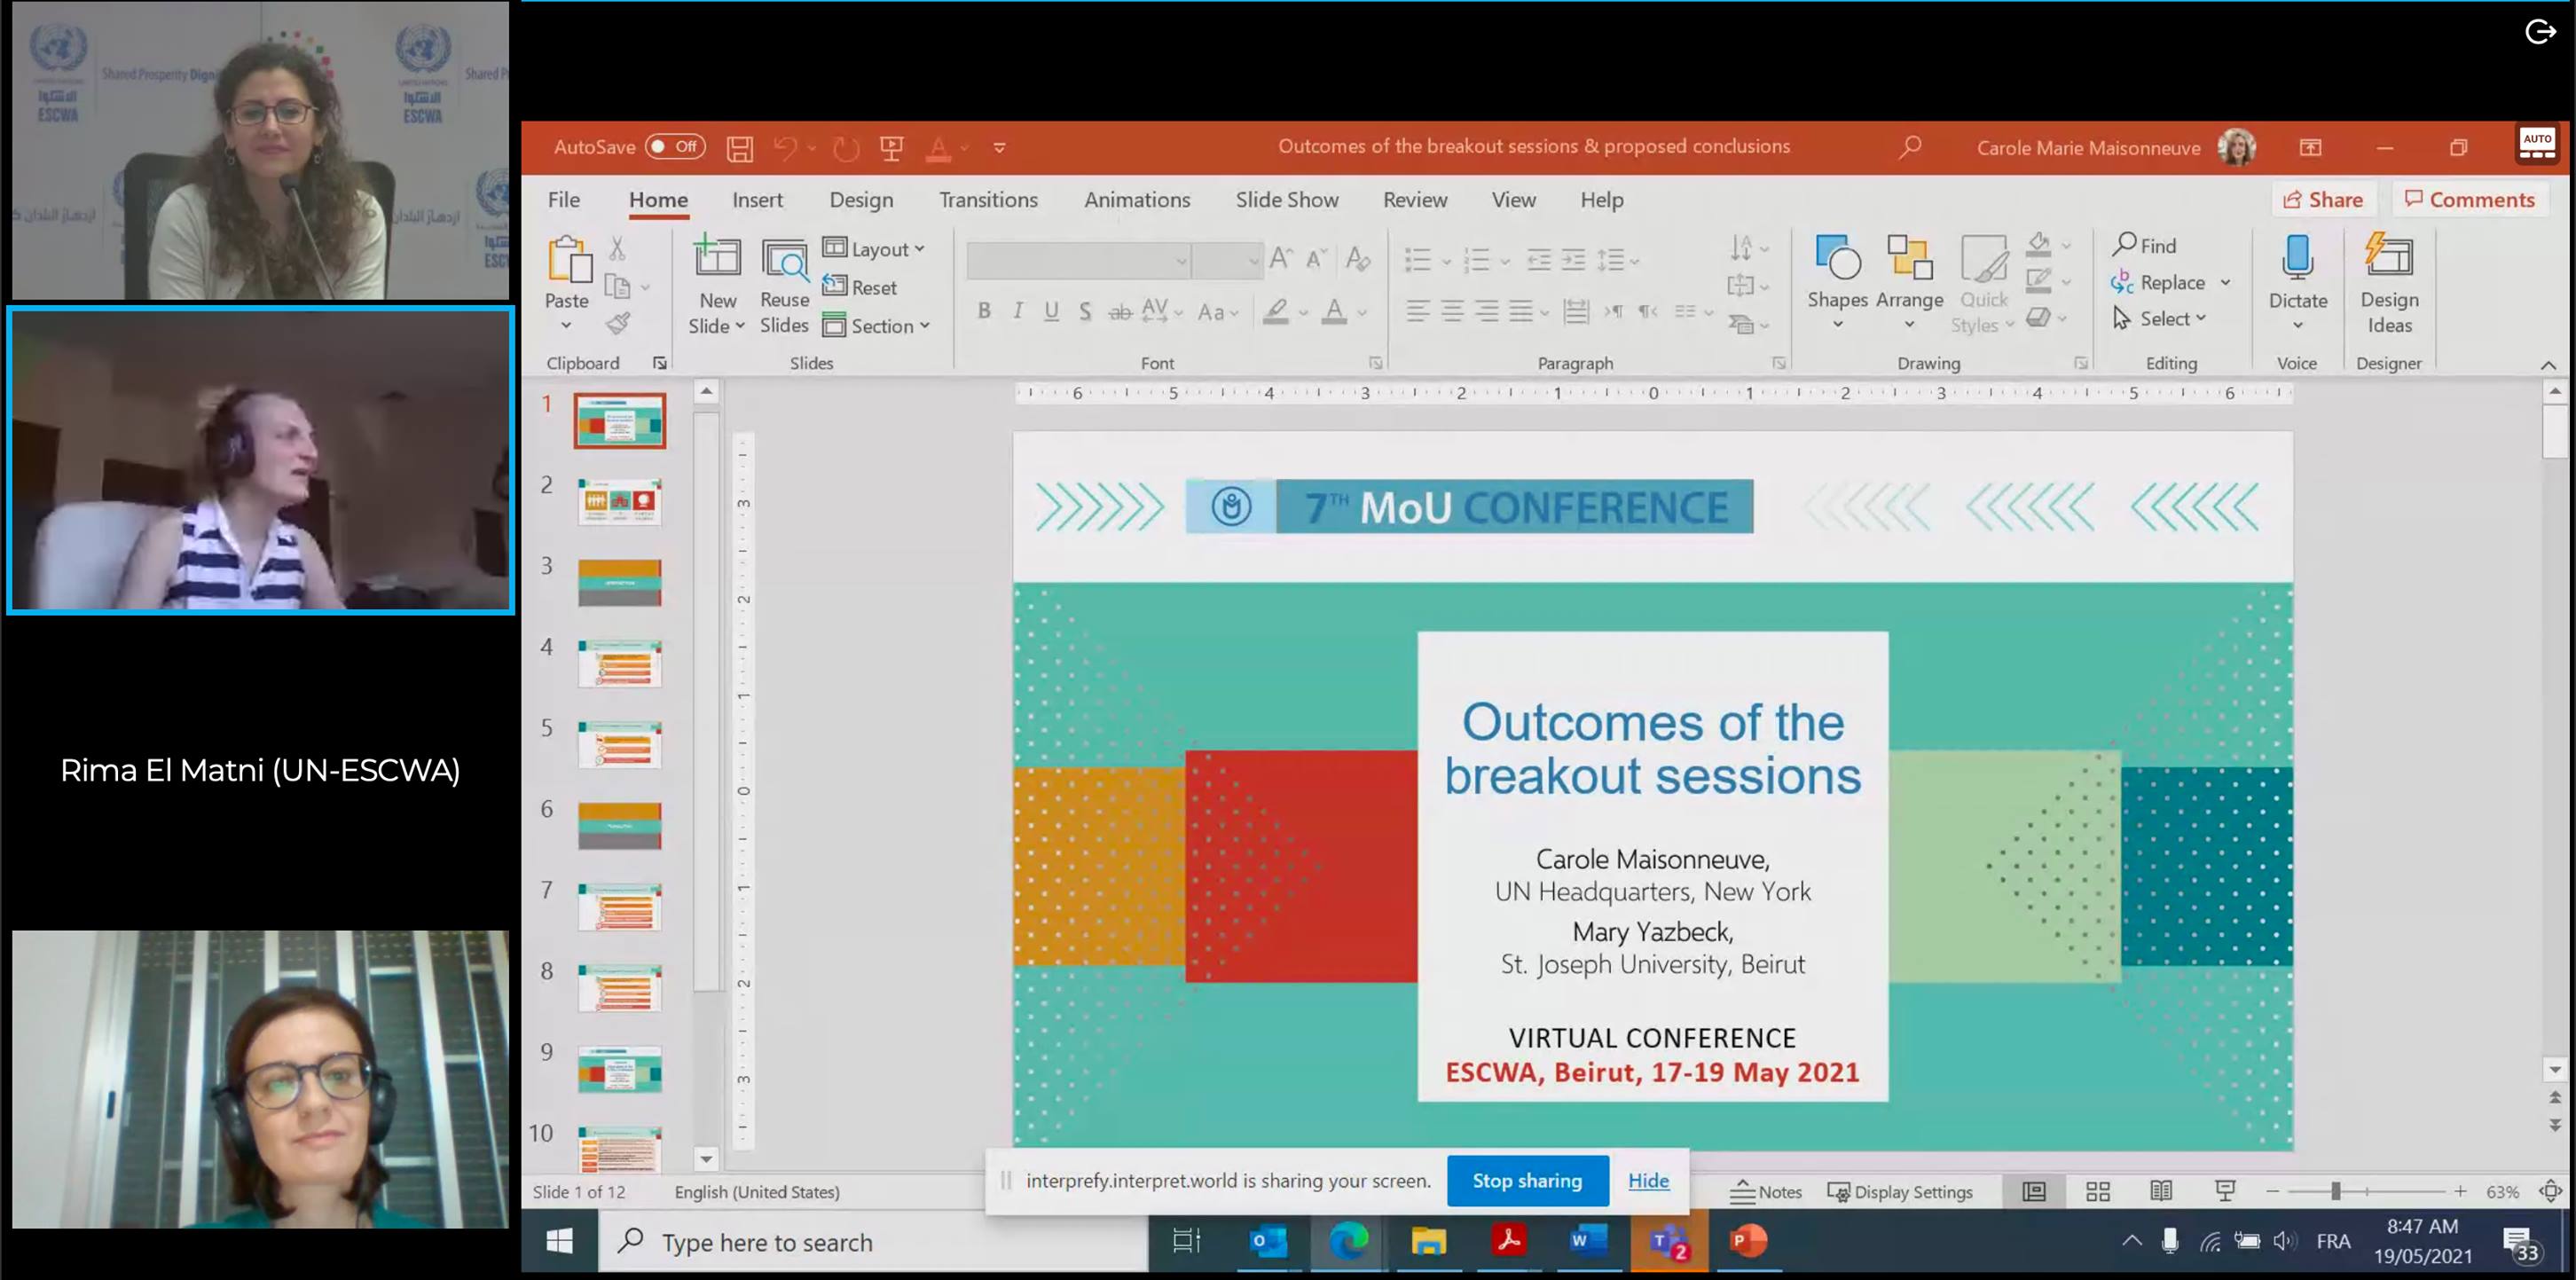Click the Hide link on sharing bar
The height and width of the screenshot is (1280, 2576).
tap(1648, 1181)
